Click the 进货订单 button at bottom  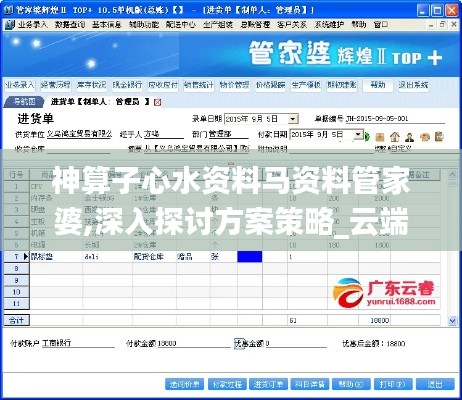coord(268,384)
